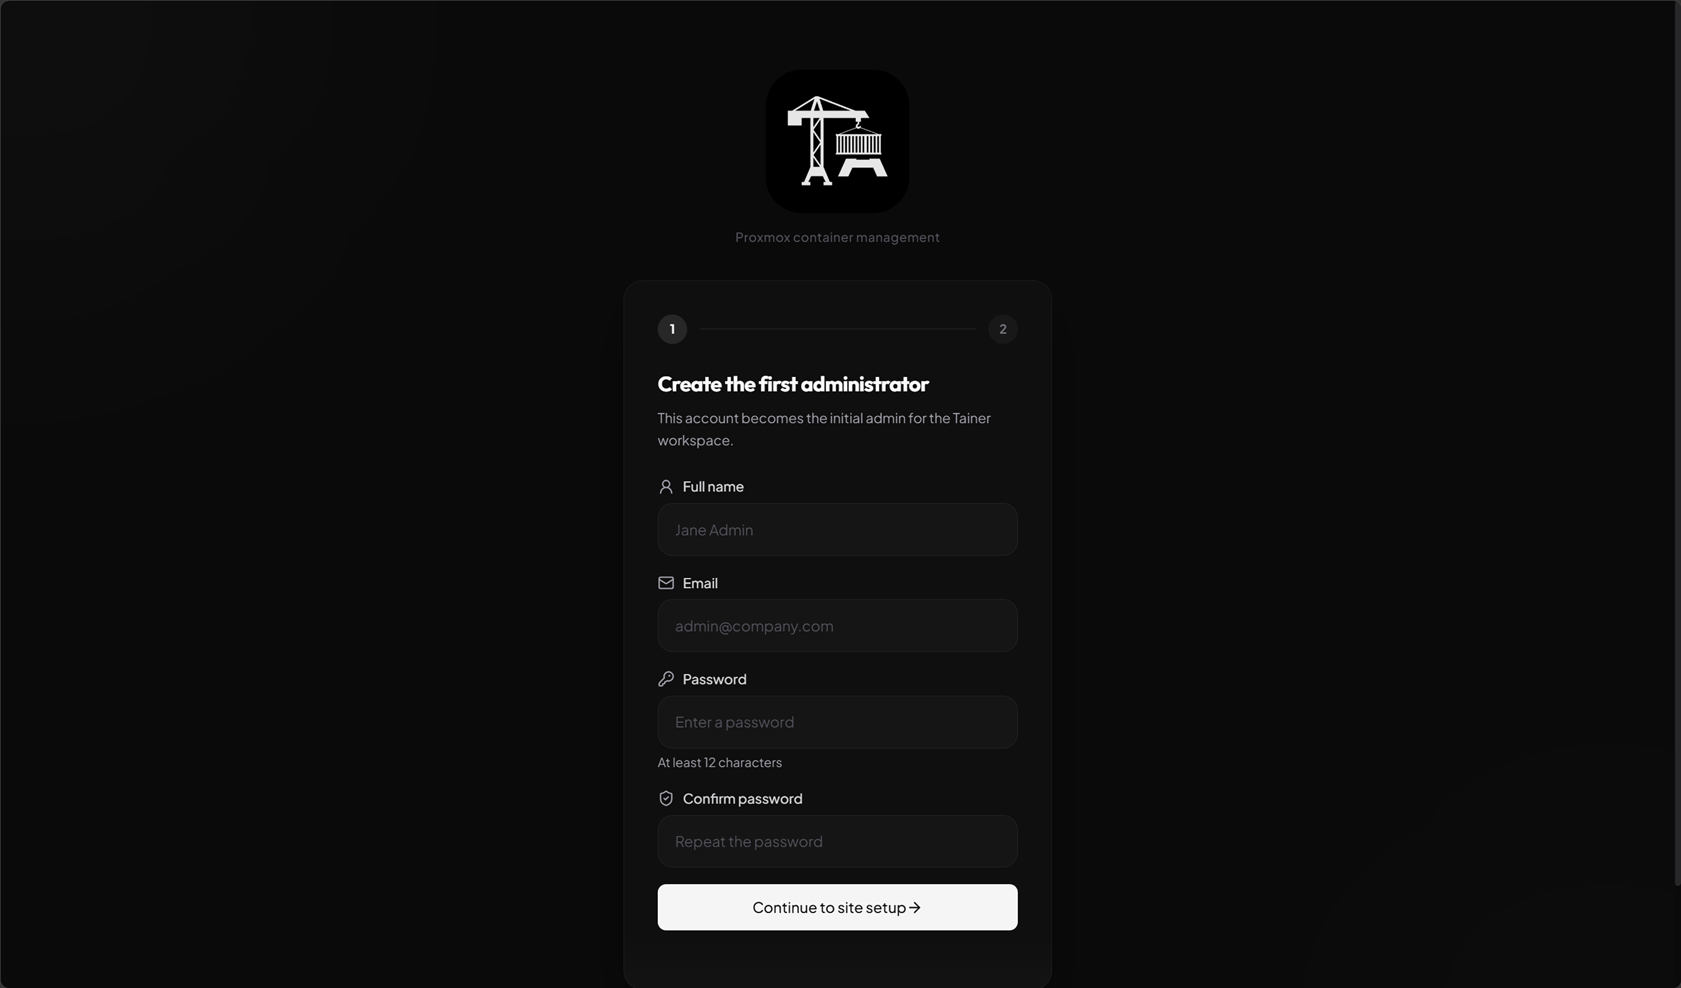Click the Tainer crane logo
The width and height of the screenshot is (1681, 988).
click(837, 141)
